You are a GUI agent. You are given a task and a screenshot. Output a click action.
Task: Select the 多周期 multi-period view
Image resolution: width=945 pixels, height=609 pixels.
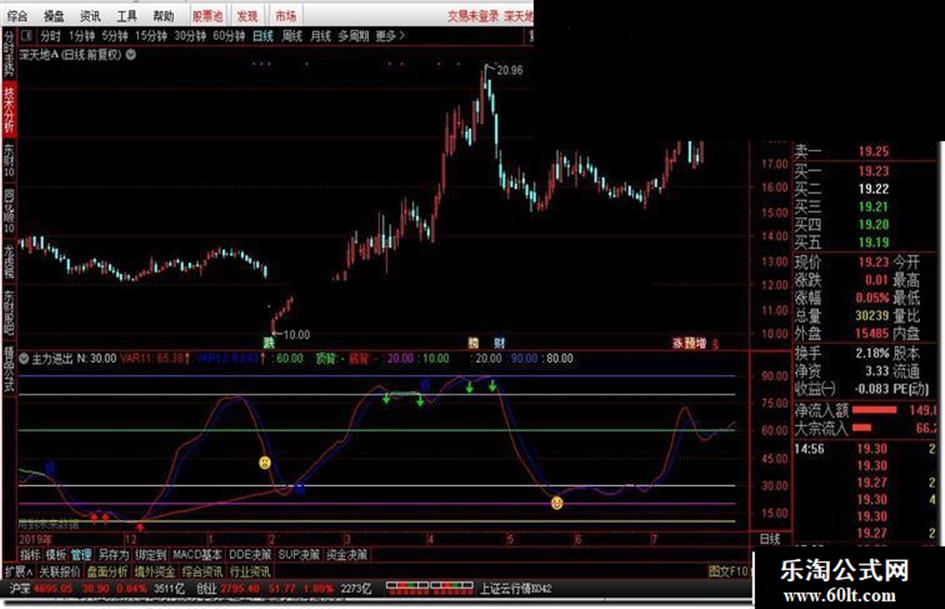coord(353,36)
